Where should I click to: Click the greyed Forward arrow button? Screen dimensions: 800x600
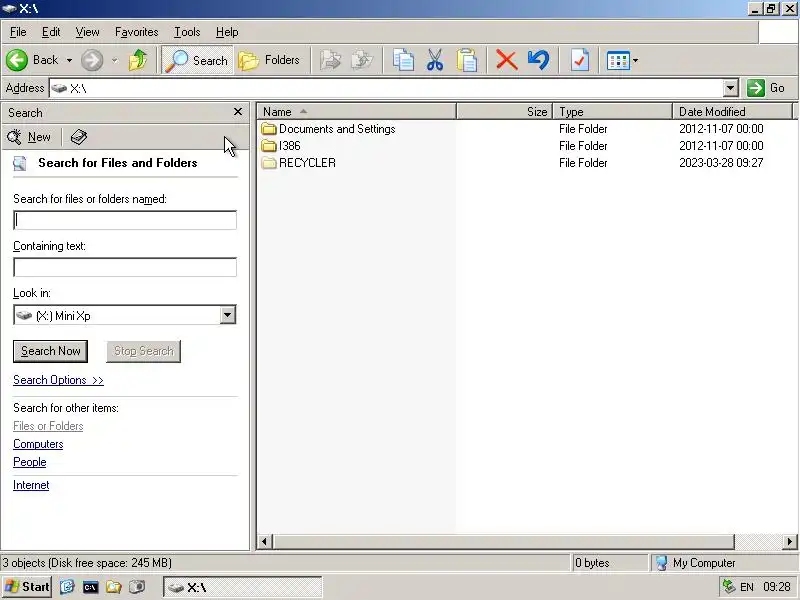point(92,60)
